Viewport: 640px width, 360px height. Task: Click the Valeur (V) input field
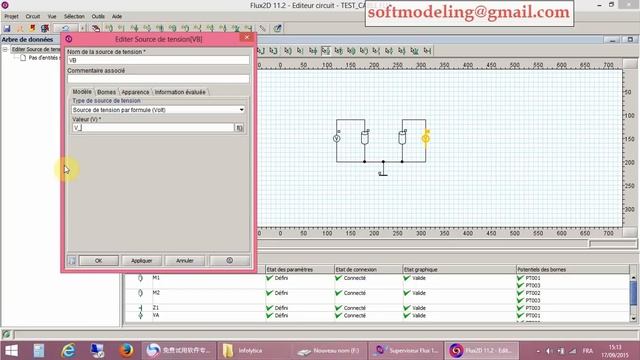[x=153, y=128]
